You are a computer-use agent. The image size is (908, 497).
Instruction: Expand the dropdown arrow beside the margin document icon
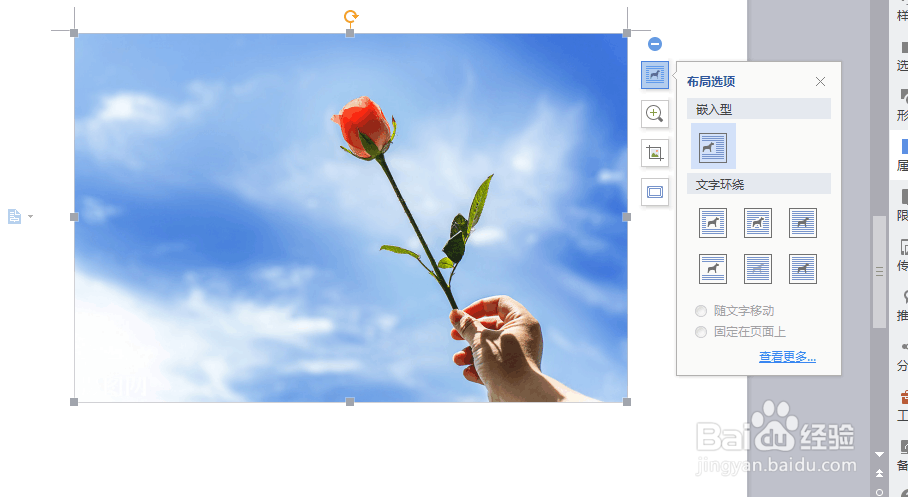31,217
